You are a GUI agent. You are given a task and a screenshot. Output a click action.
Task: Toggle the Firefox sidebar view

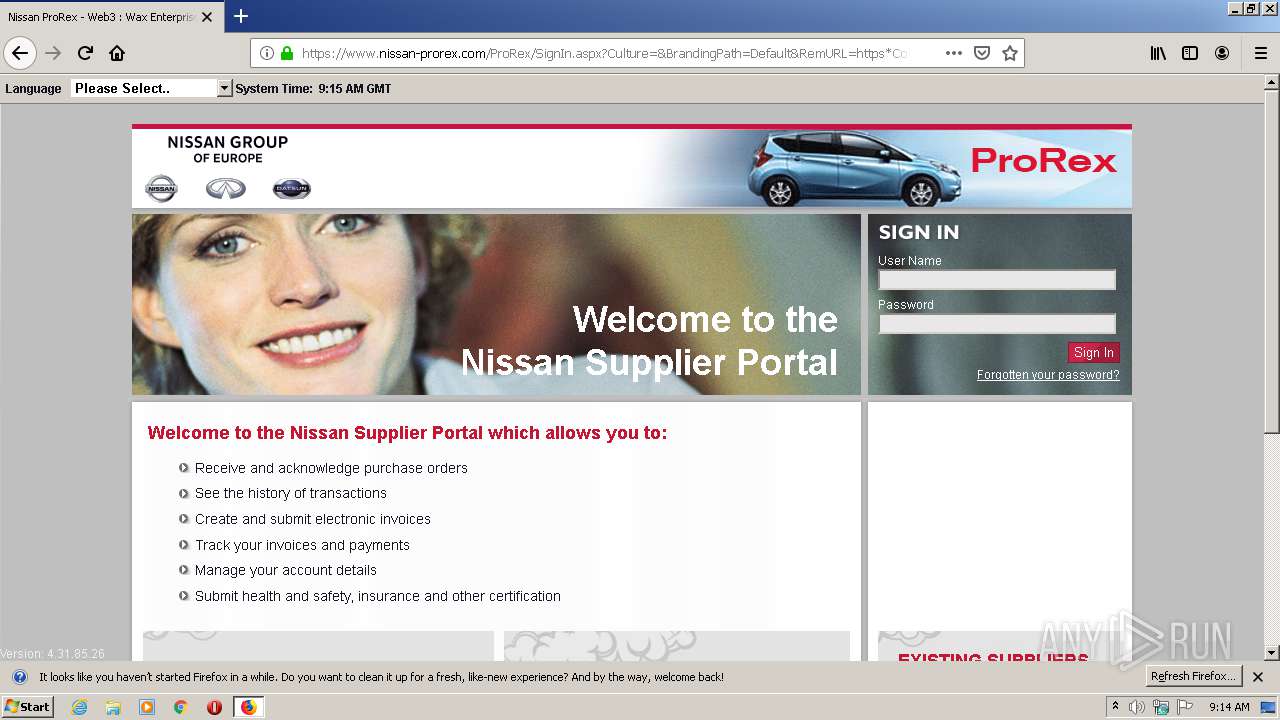(1190, 53)
